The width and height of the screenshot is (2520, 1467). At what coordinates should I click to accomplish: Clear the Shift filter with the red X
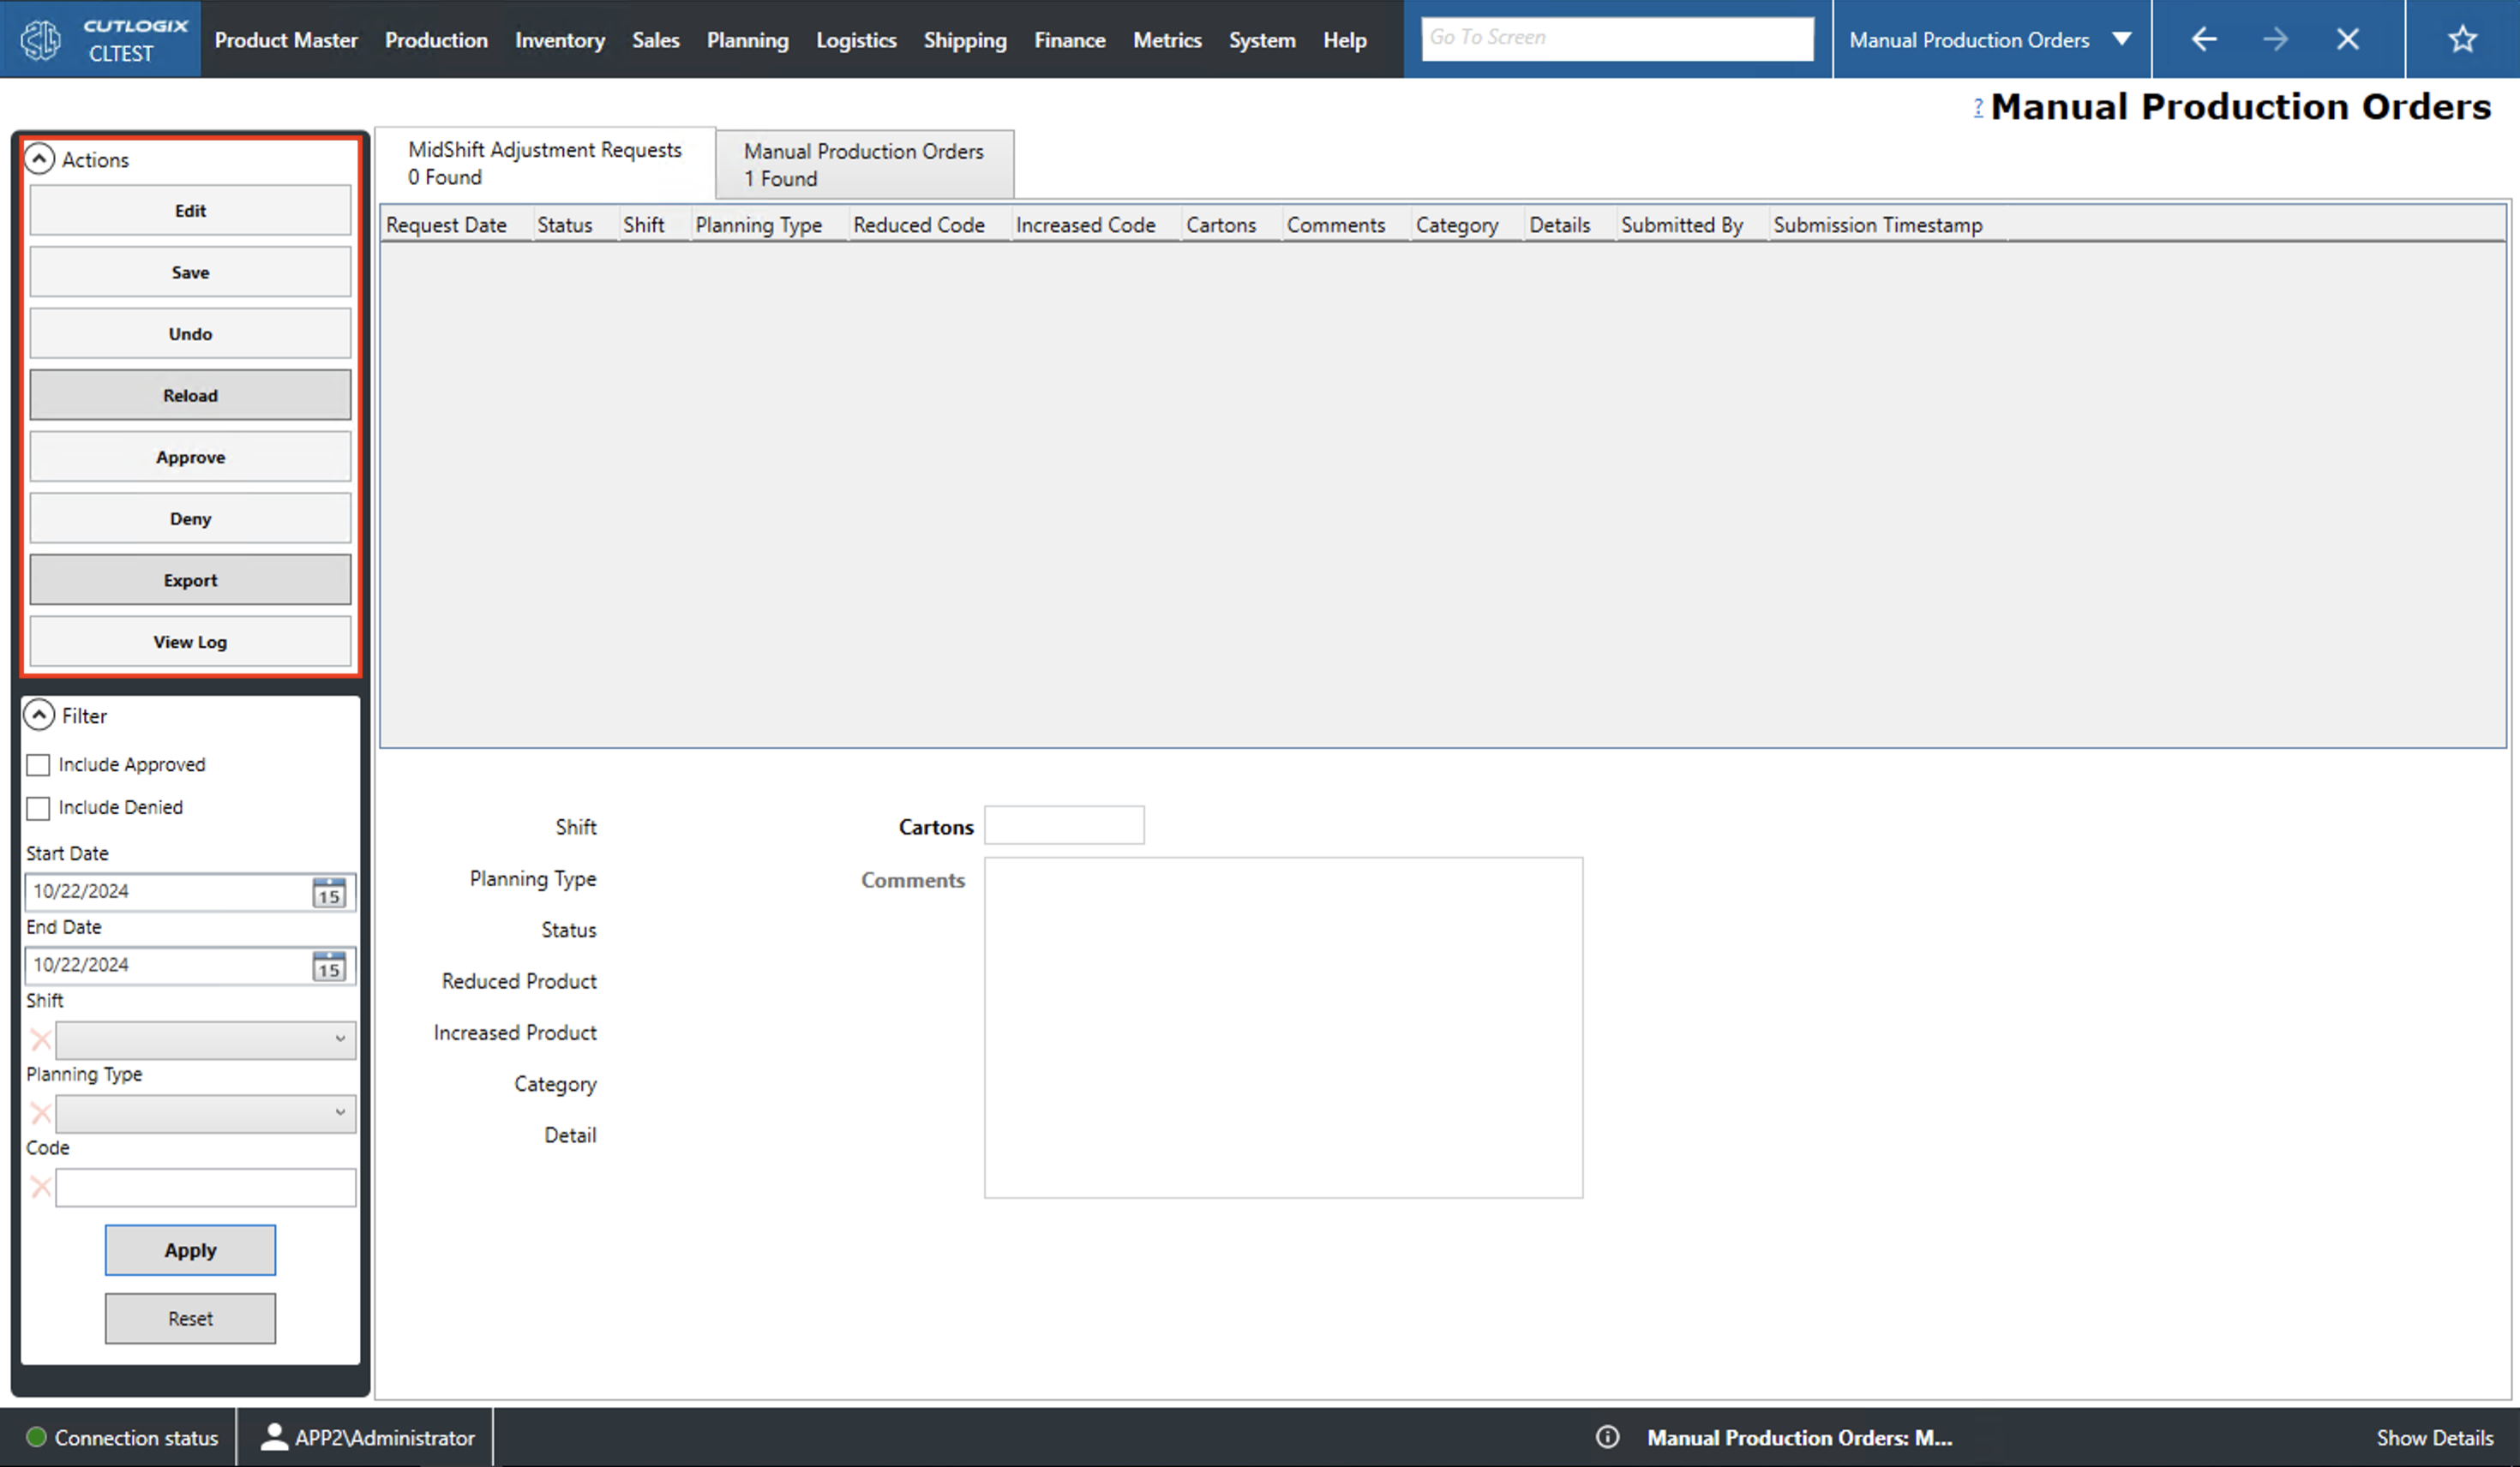[x=39, y=1040]
